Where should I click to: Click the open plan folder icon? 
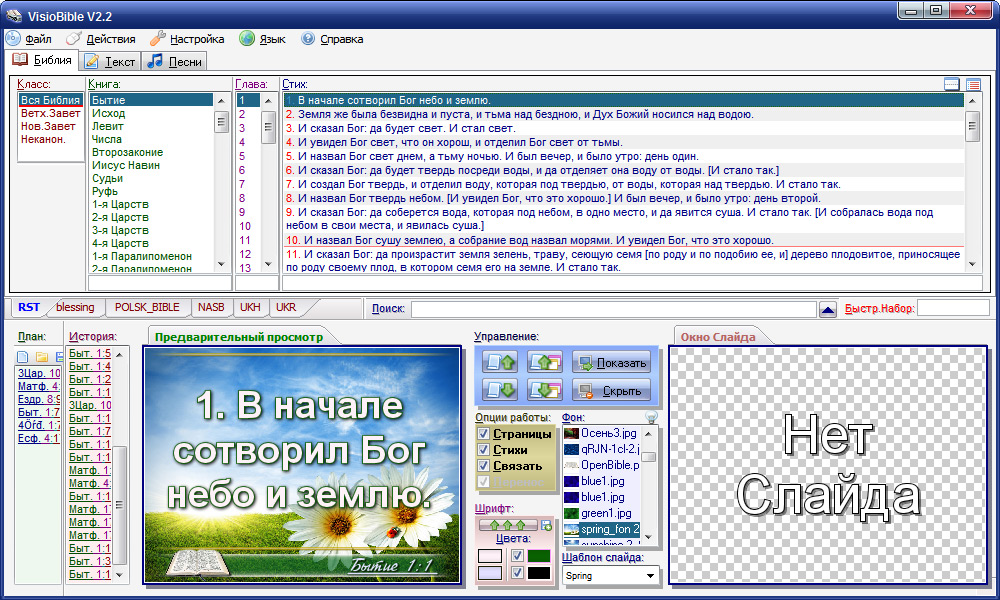pos(40,357)
